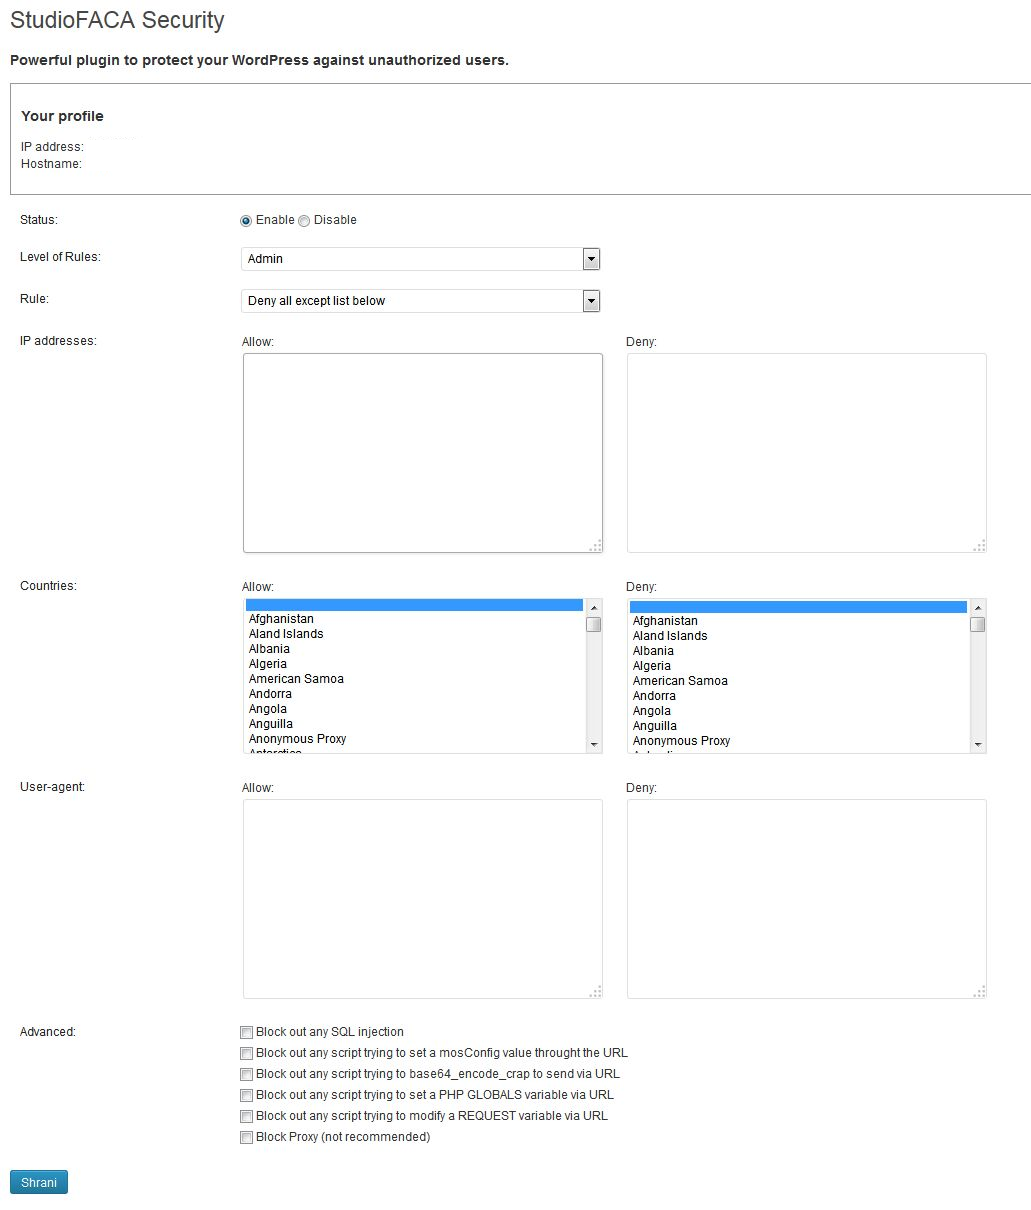Image resolution: width=1031 pixels, height=1210 pixels.
Task: Focus the User-agent Deny text area
Action: tap(807, 899)
